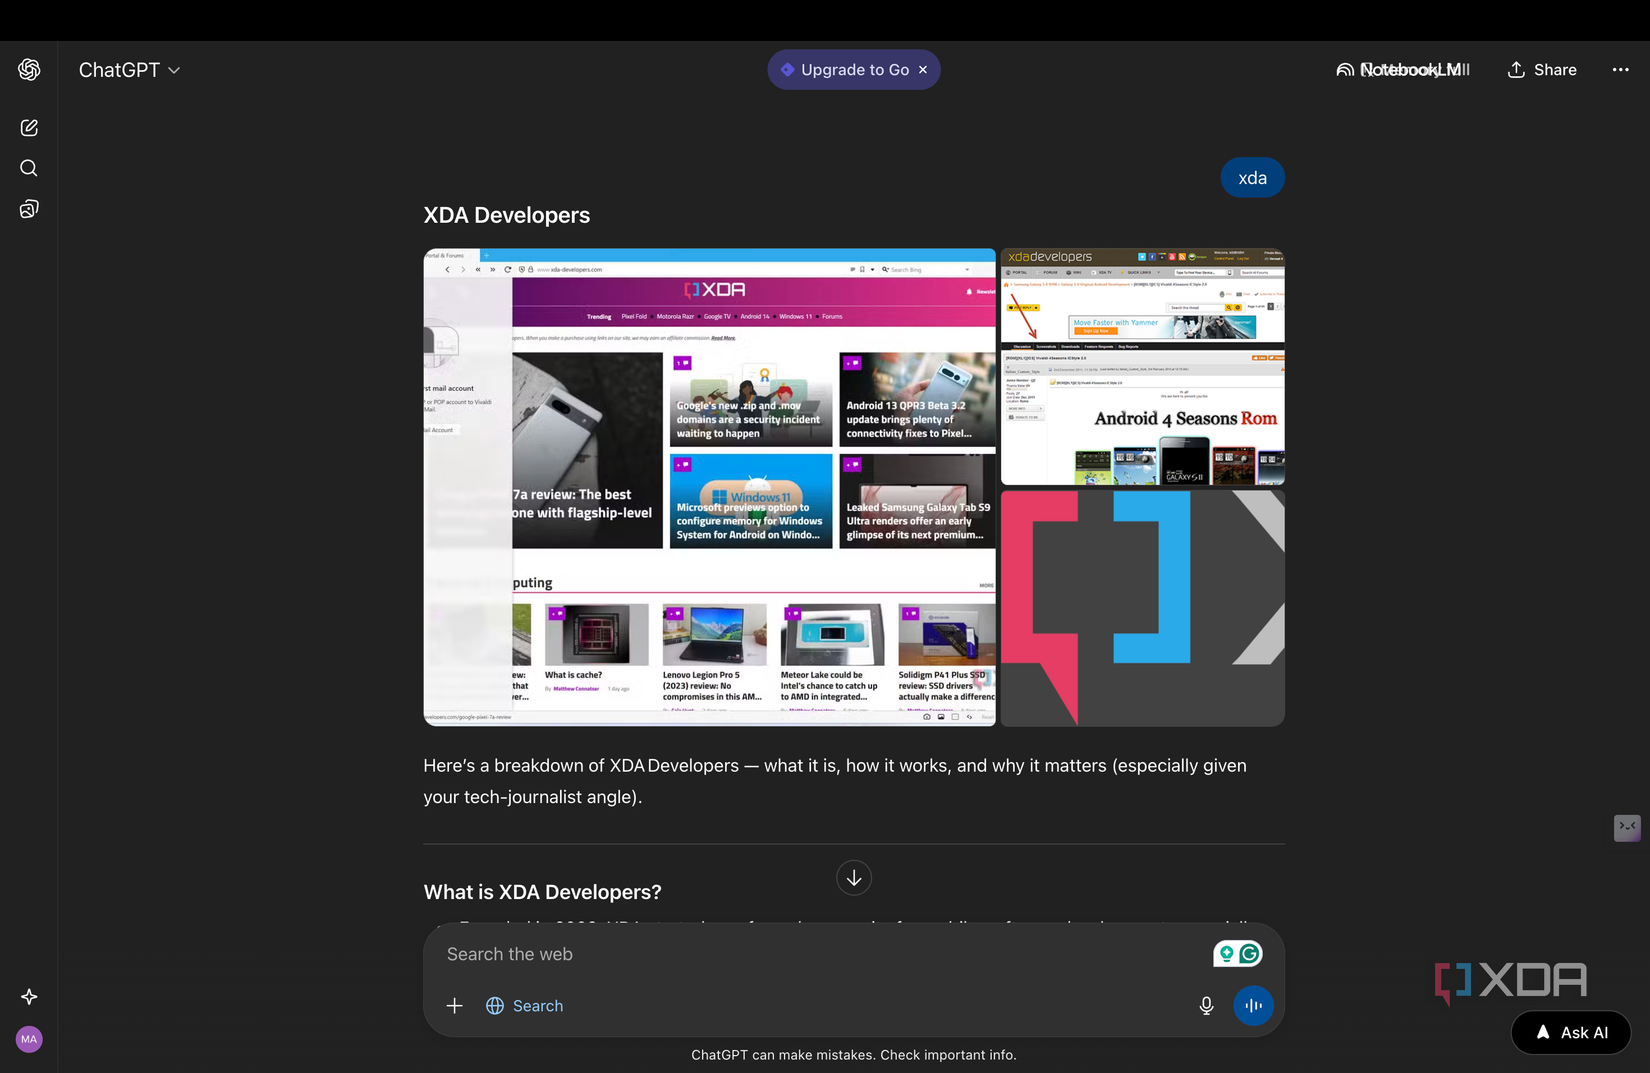The height and width of the screenshot is (1073, 1650).
Task: Dismiss the Upgrade to Go banner
Action: tap(923, 69)
